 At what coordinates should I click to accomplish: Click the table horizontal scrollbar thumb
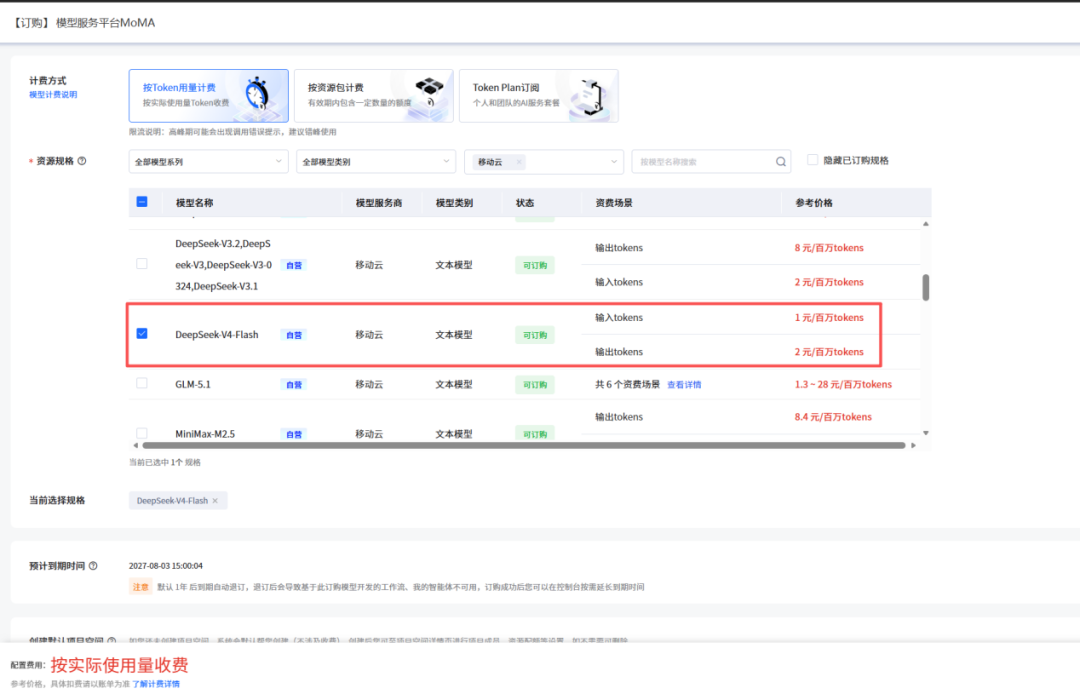tap(523, 445)
